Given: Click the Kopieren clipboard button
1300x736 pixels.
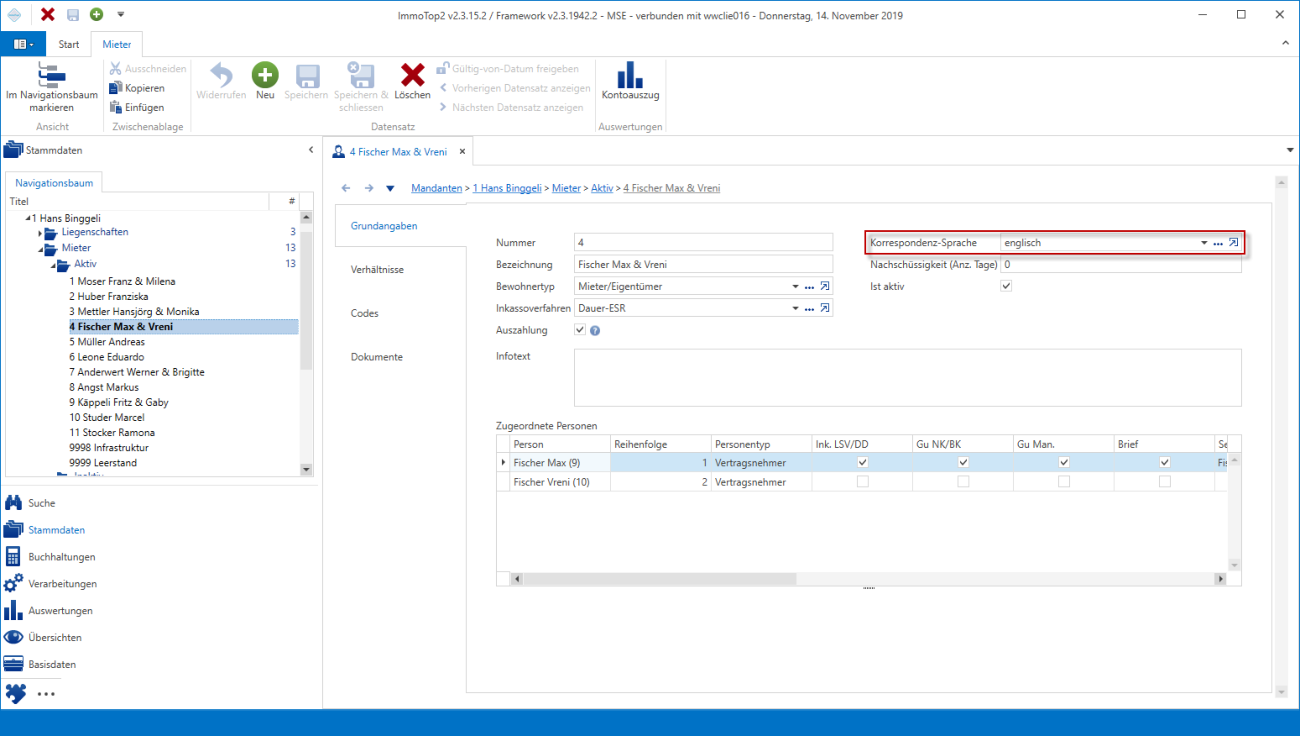Looking at the screenshot, I should 137,88.
